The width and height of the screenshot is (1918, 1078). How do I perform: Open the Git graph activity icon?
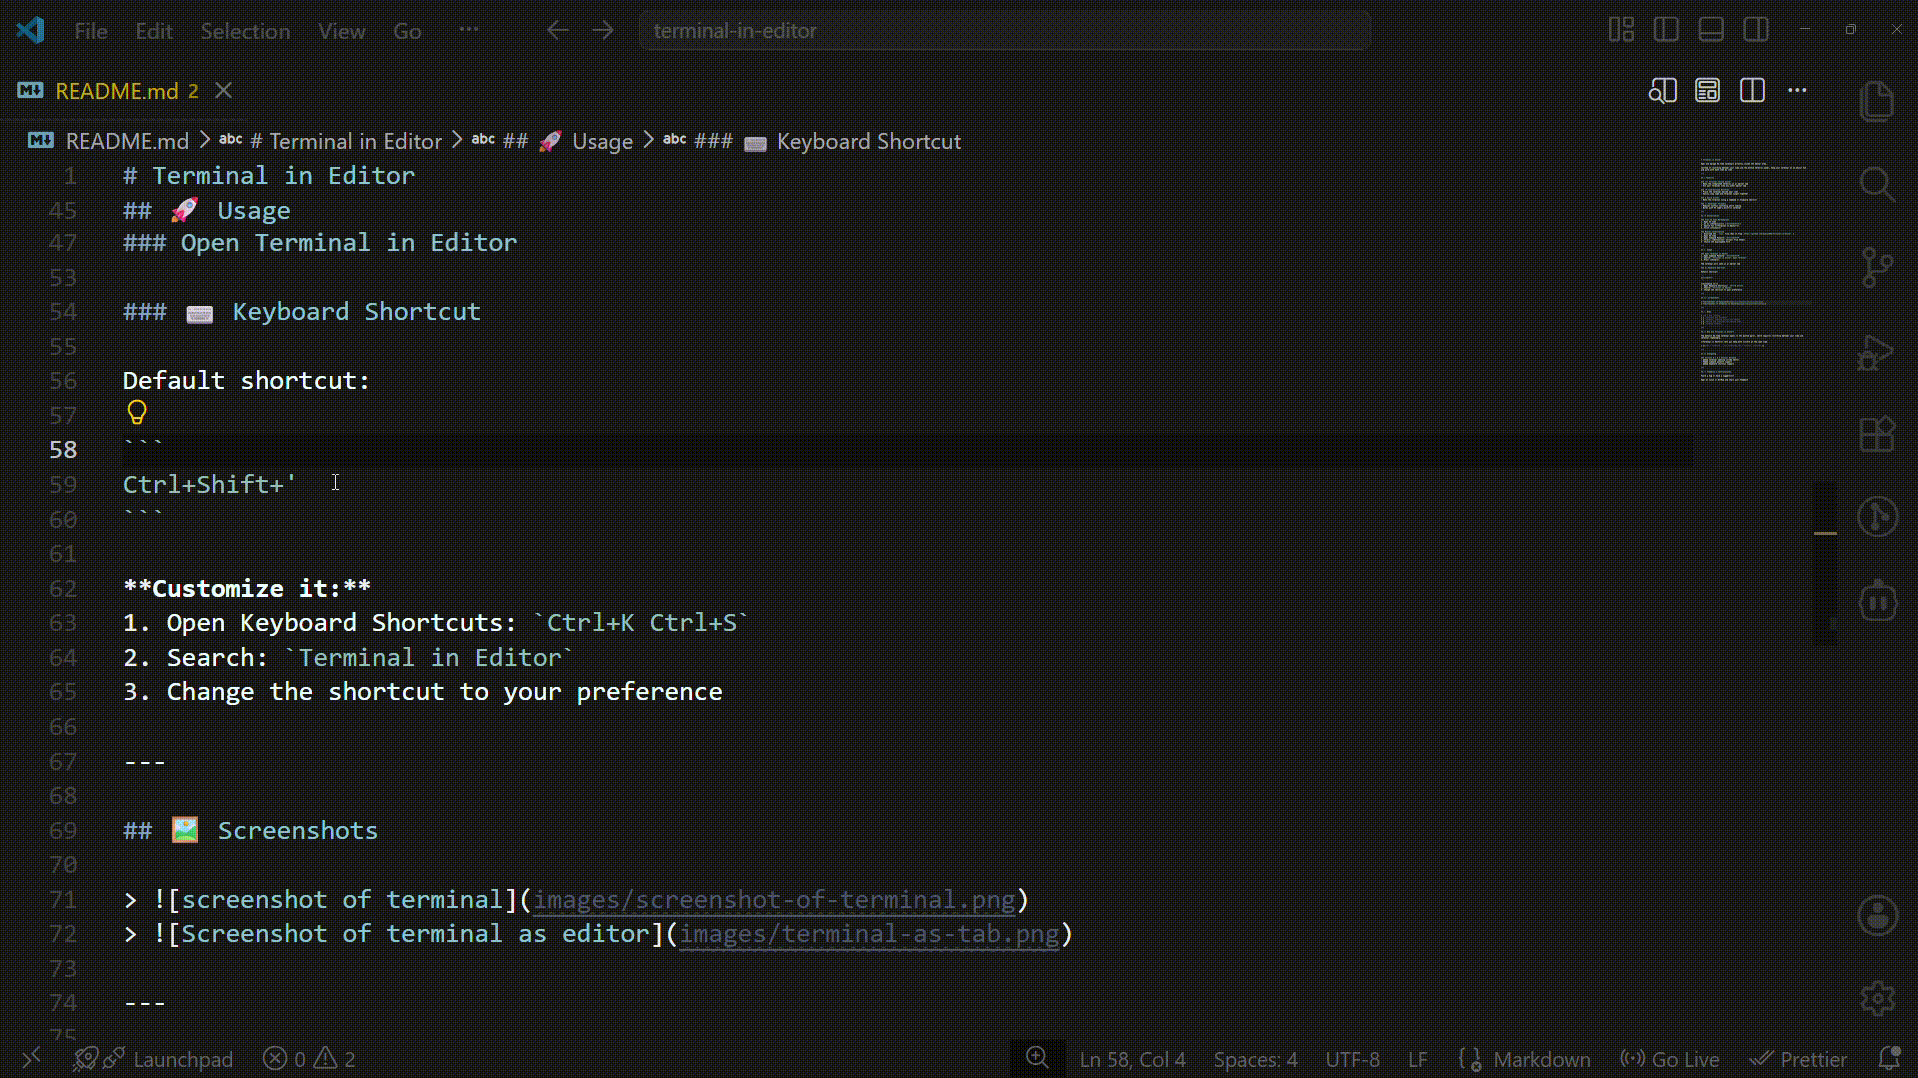pos(1877,517)
